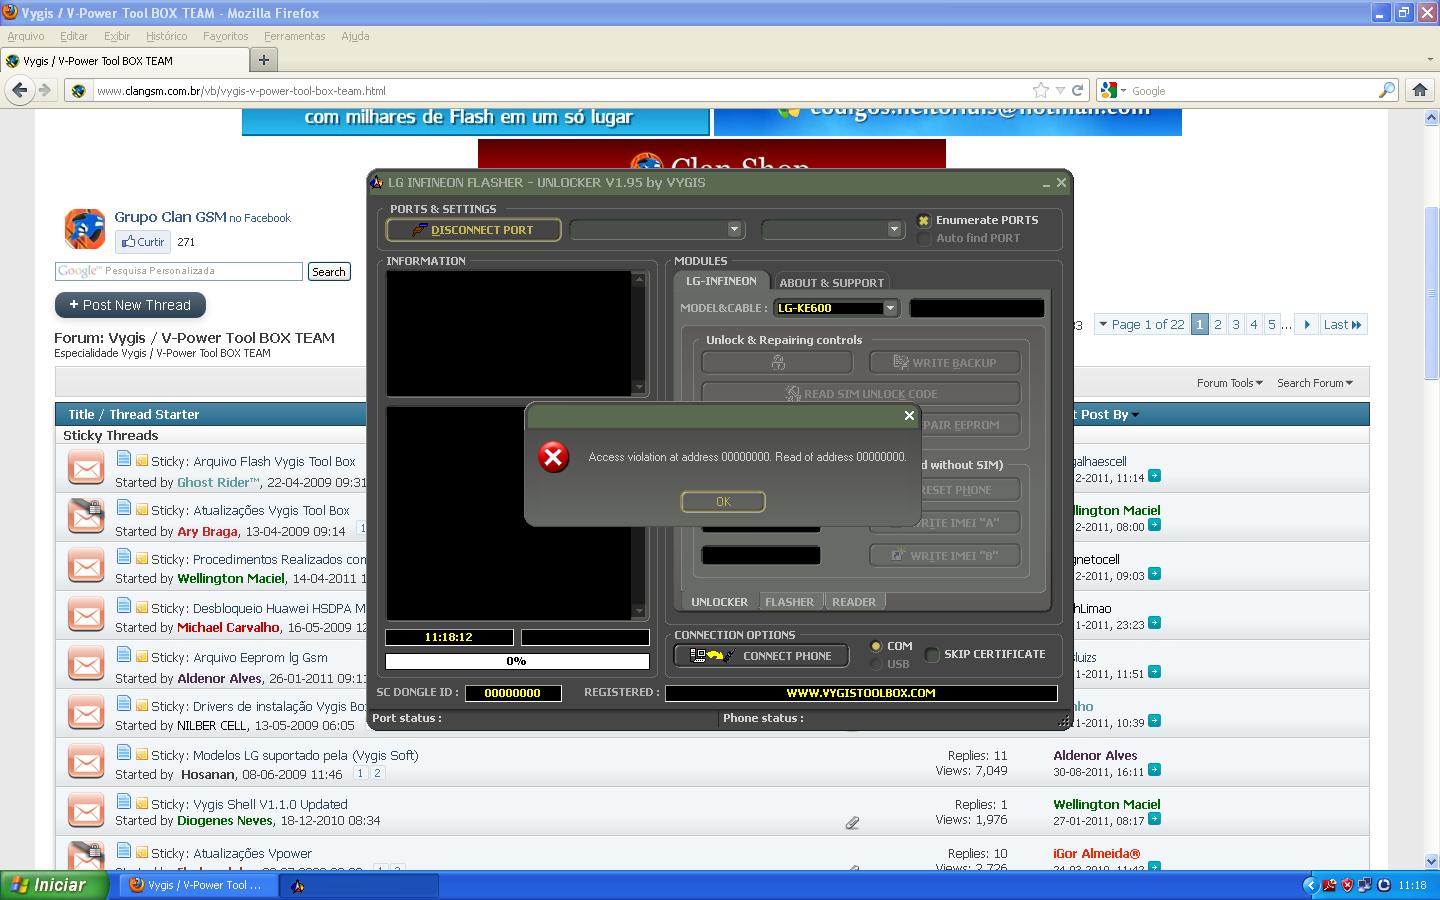This screenshot has width=1440, height=900.
Task: Minimize the LG Infineon Flasher window
Action: [1046, 183]
